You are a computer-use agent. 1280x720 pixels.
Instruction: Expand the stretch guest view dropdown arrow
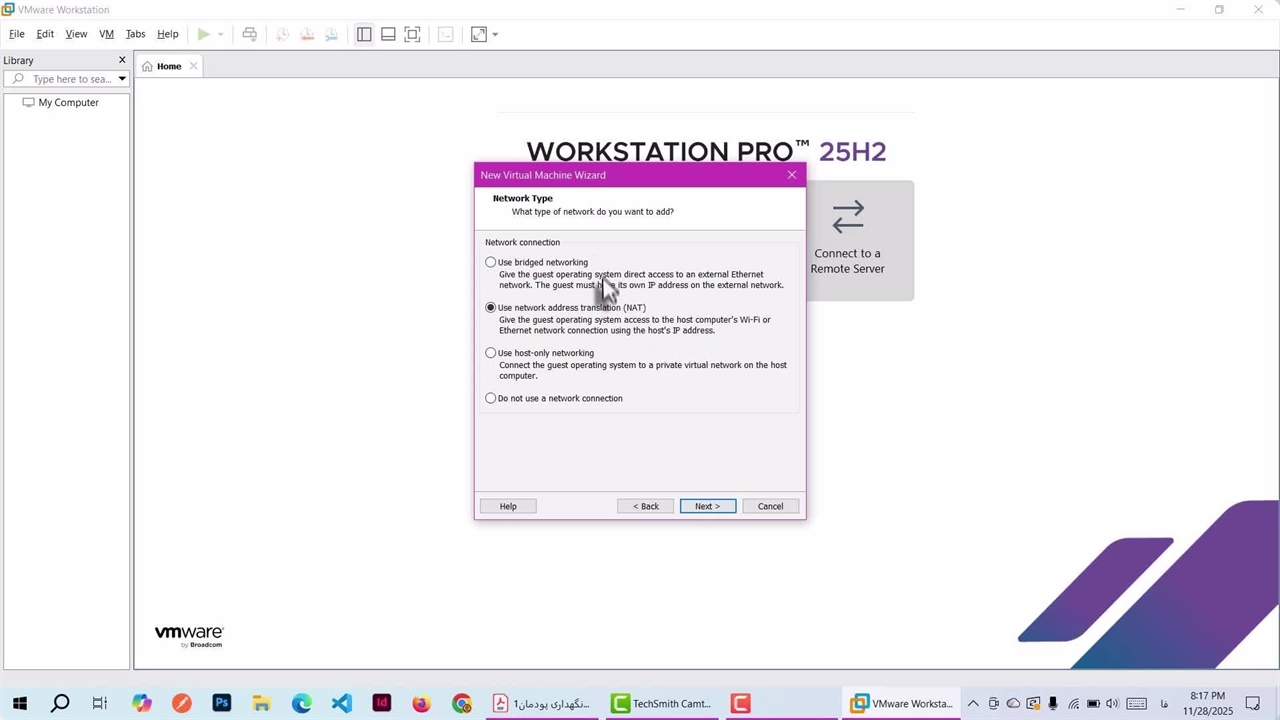(x=495, y=34)
